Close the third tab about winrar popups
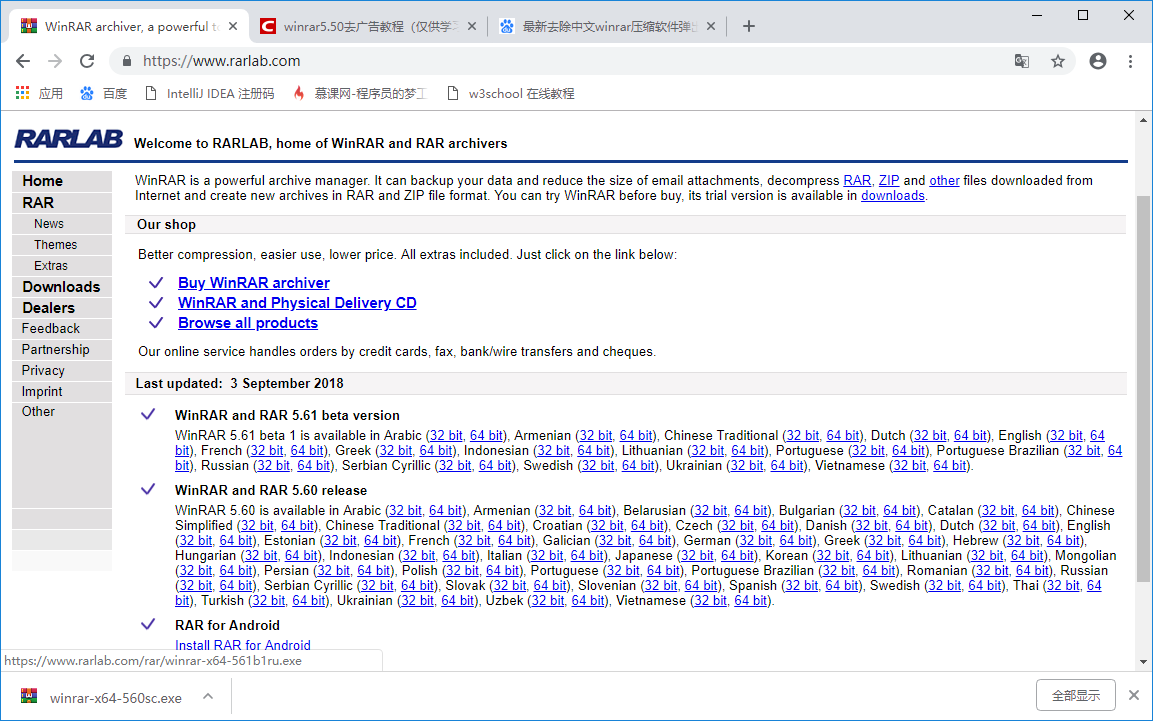The width and height of the screenshot is (1153, 721). click(x=711, y=26)
